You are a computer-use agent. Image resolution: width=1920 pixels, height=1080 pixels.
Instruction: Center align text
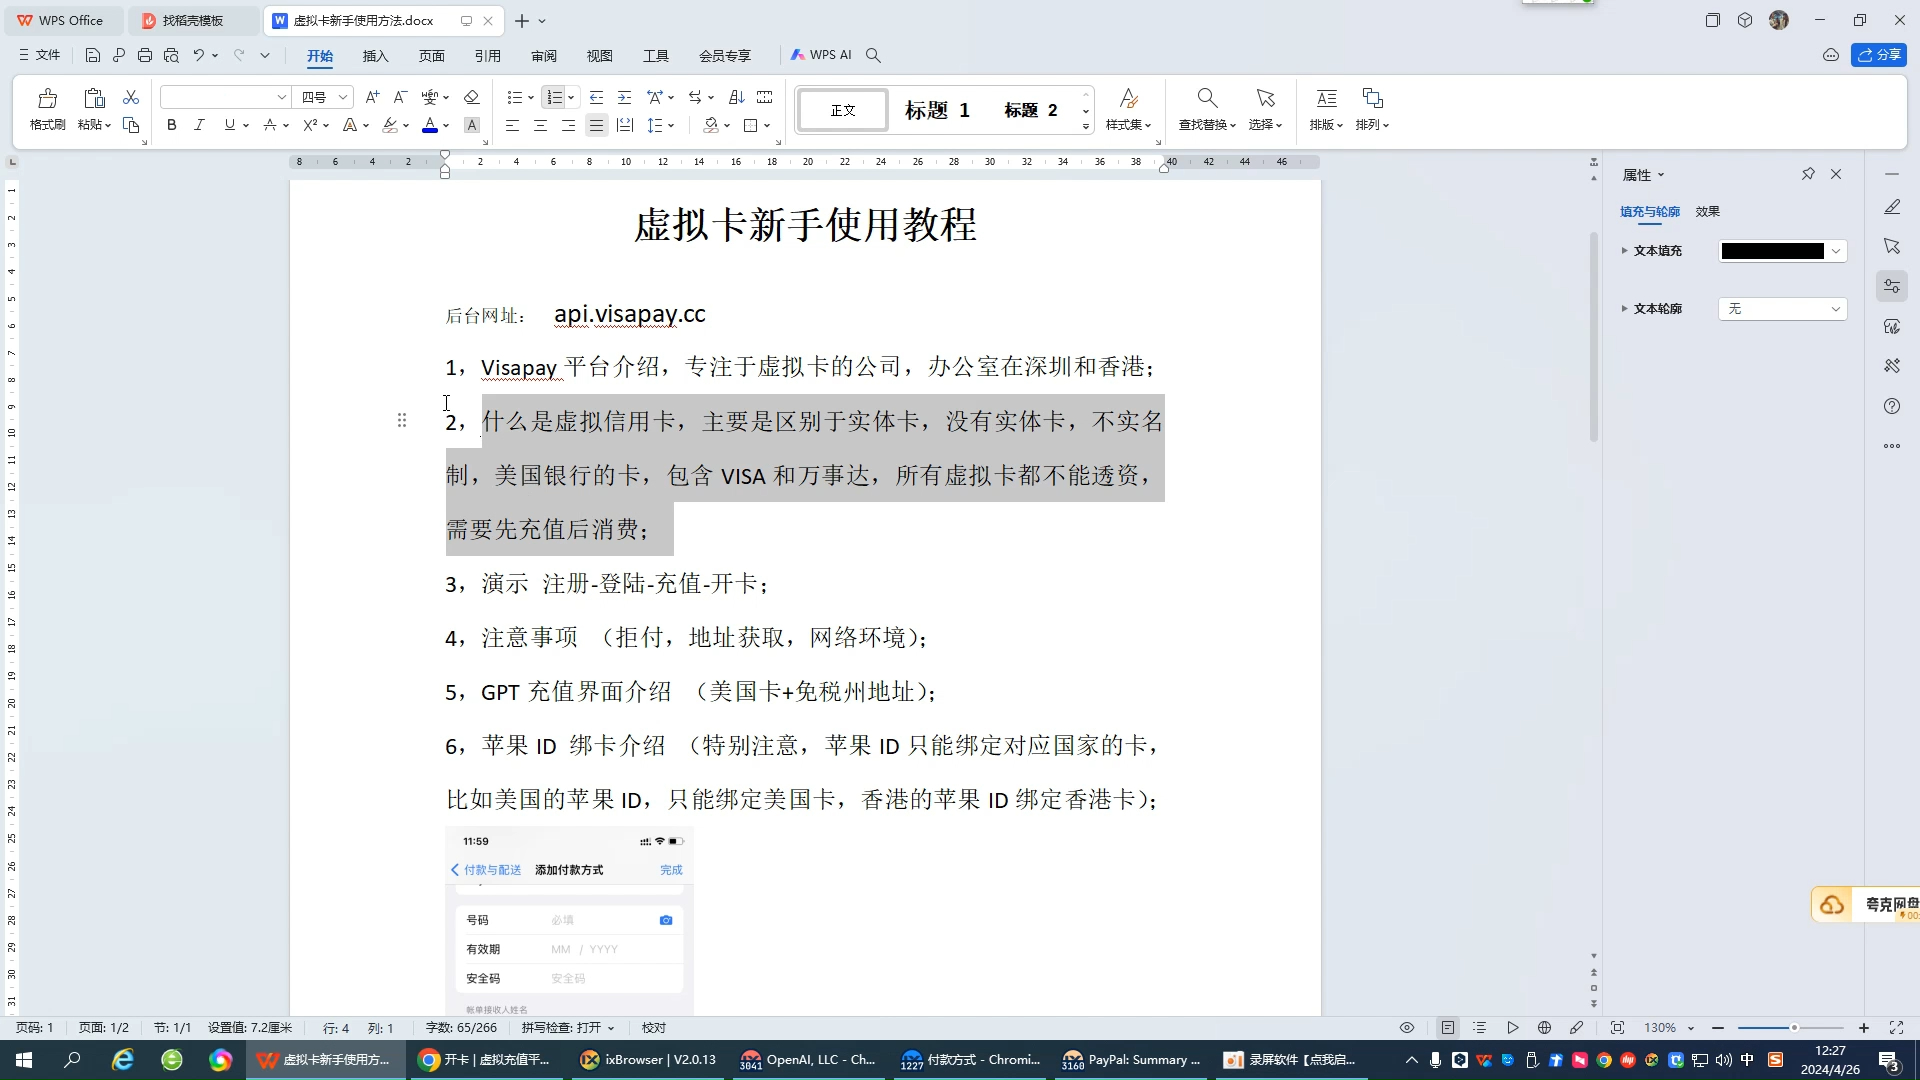[x=540, y=125]
